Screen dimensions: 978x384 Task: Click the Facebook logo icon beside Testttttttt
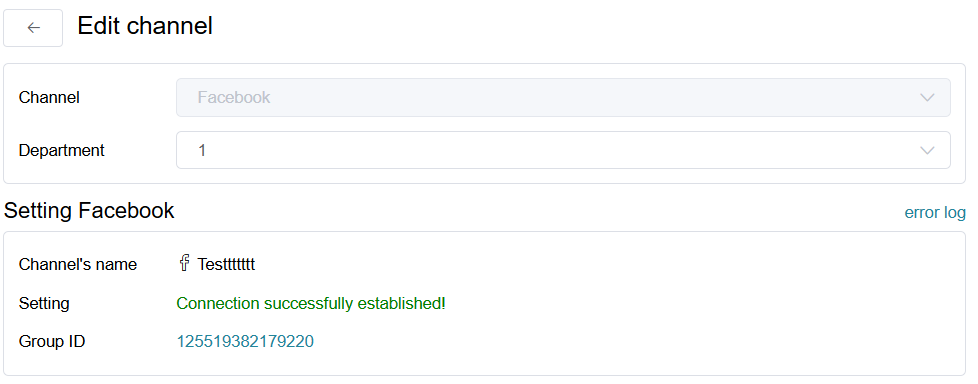click(184, 263)
